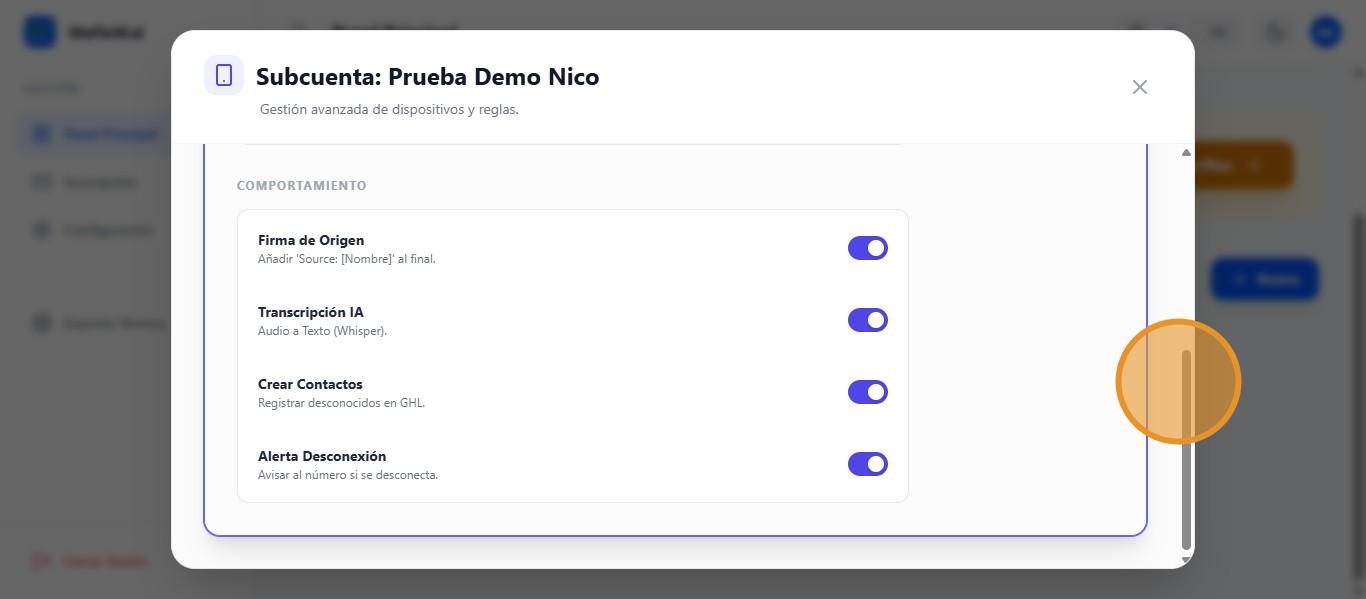Screen dimensions: 1366x599
Task: Switch off Alerta Desconexión
Action: click(x=867, y=464)
